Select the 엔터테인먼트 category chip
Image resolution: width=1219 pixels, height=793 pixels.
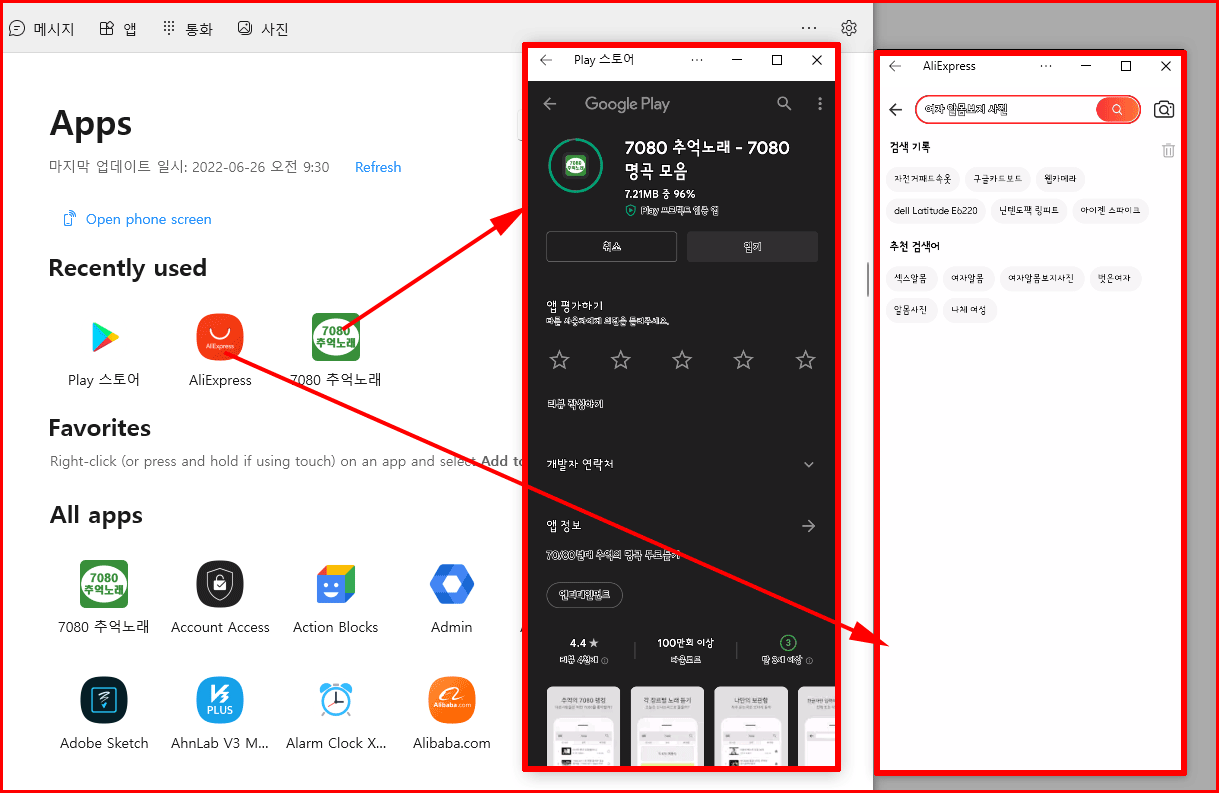[585, 595]
